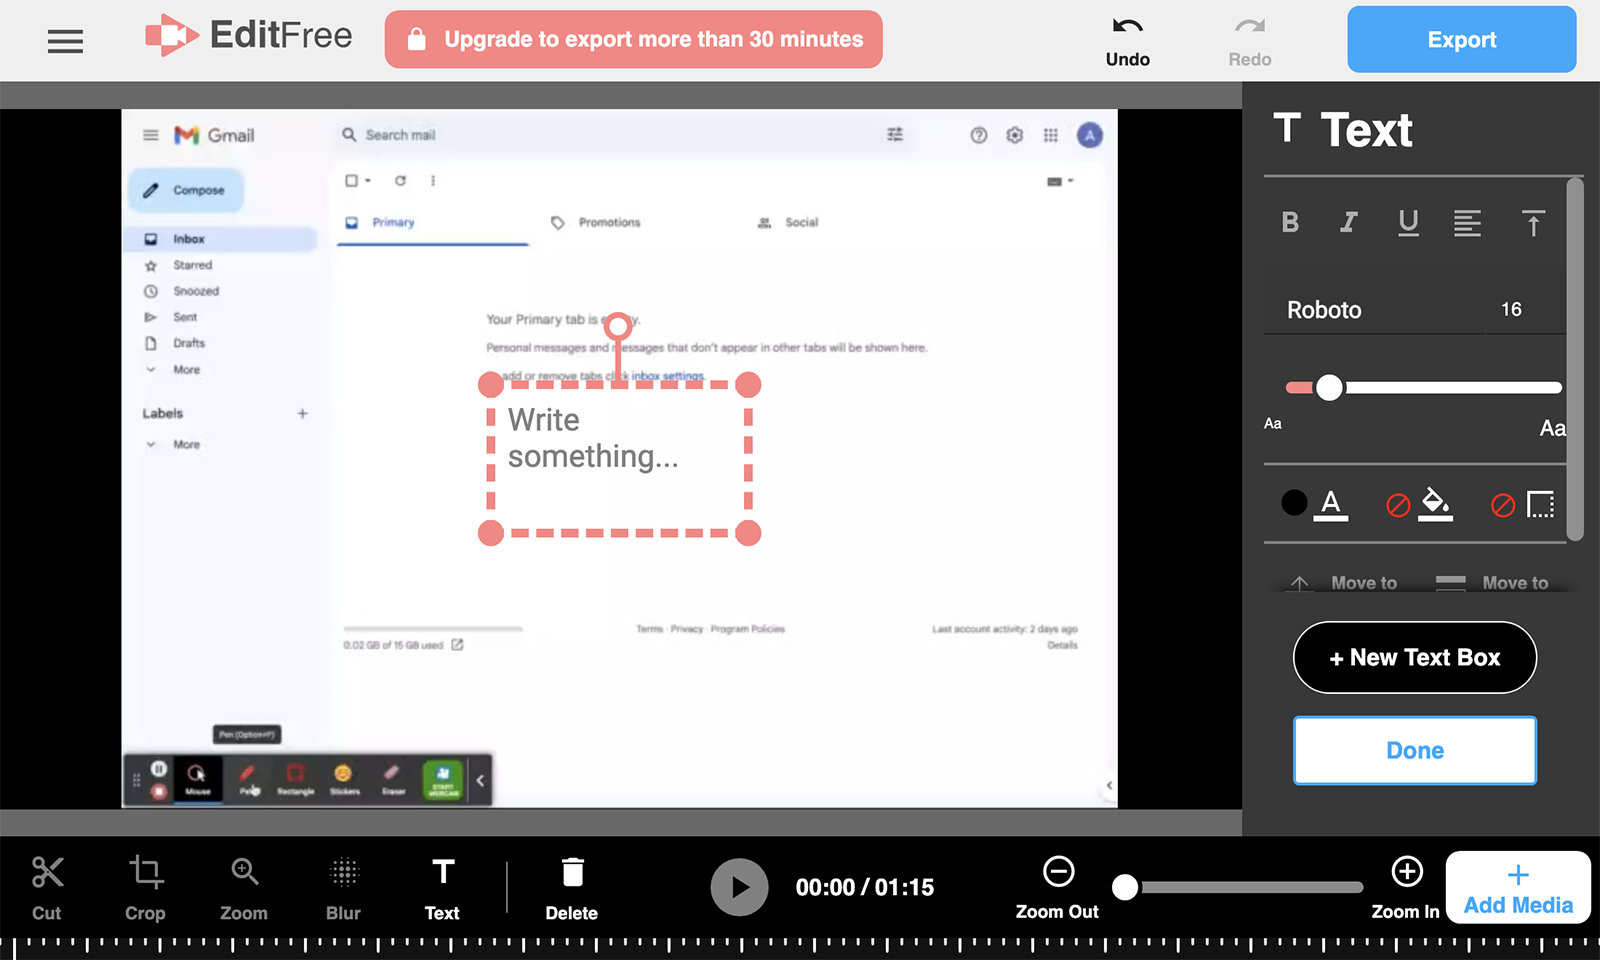Add a New Text Box
This screenshot has width=1600, height=960.
click(1415, 658)
